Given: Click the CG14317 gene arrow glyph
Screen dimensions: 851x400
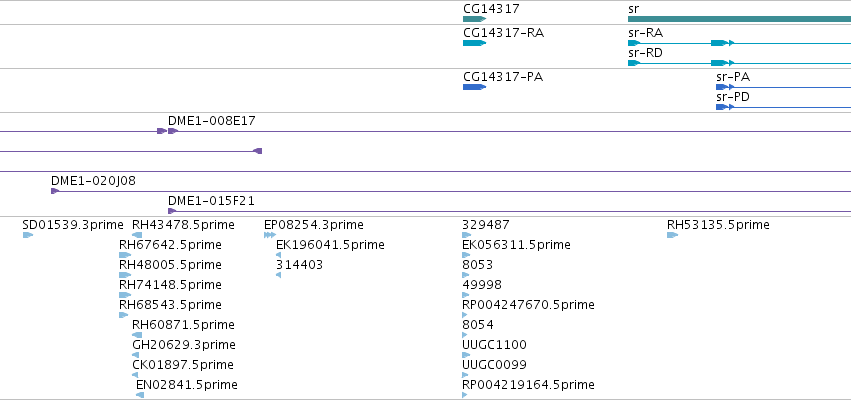Looking at the screenshot, I should click(474, 19).
